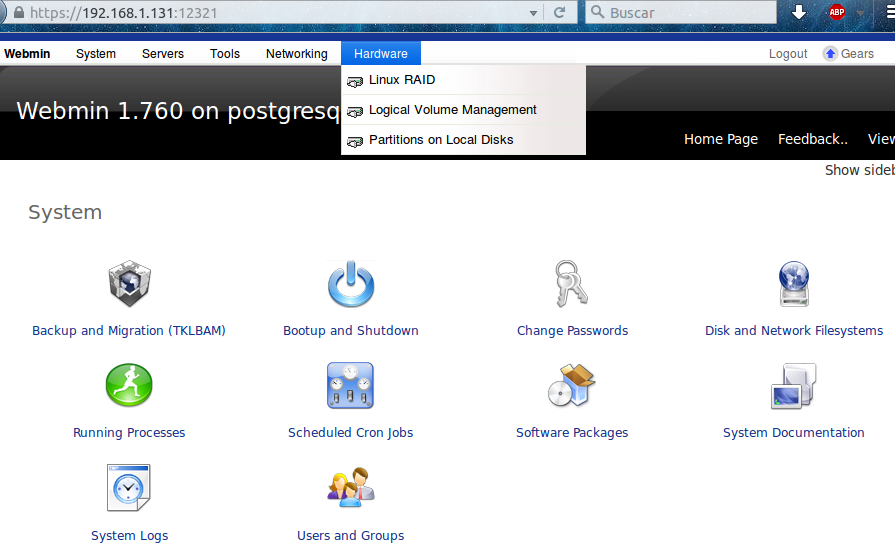Image resolution: width=895 pixels, height=549 pixels.
Task: Open the Software Packages box icon
Action: 572,387
